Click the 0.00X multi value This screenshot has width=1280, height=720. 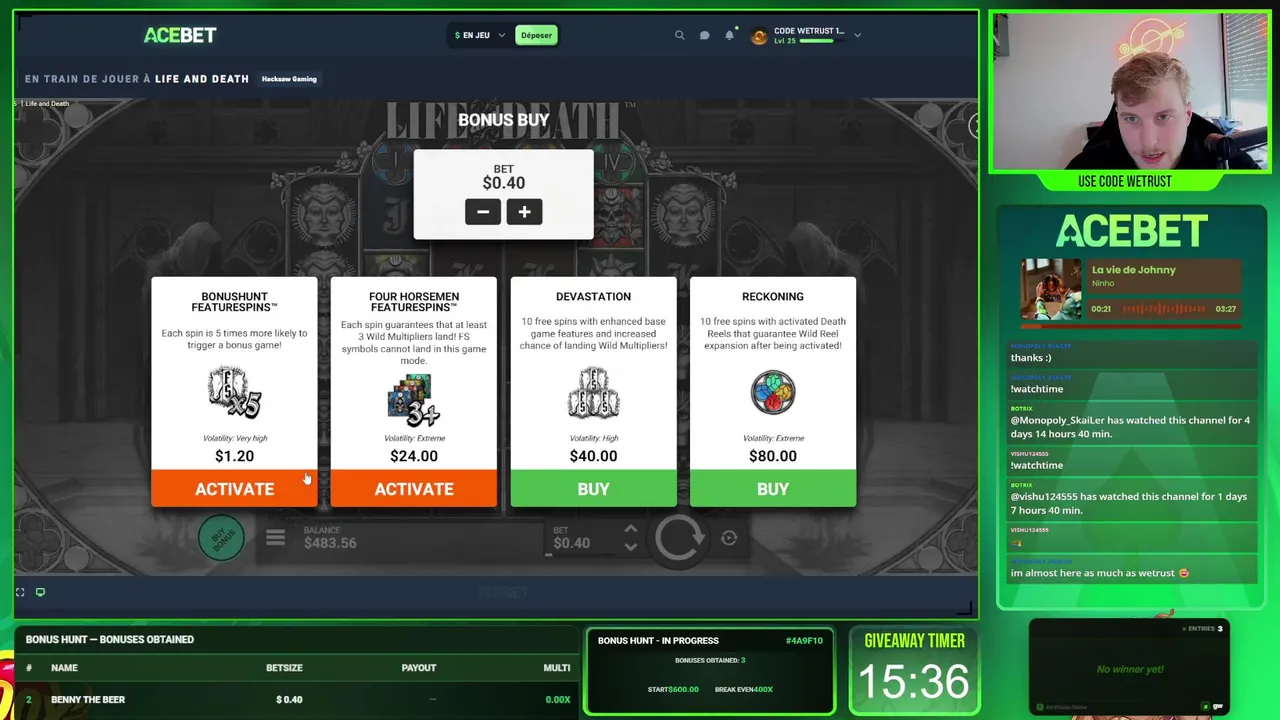click(557, 700)
